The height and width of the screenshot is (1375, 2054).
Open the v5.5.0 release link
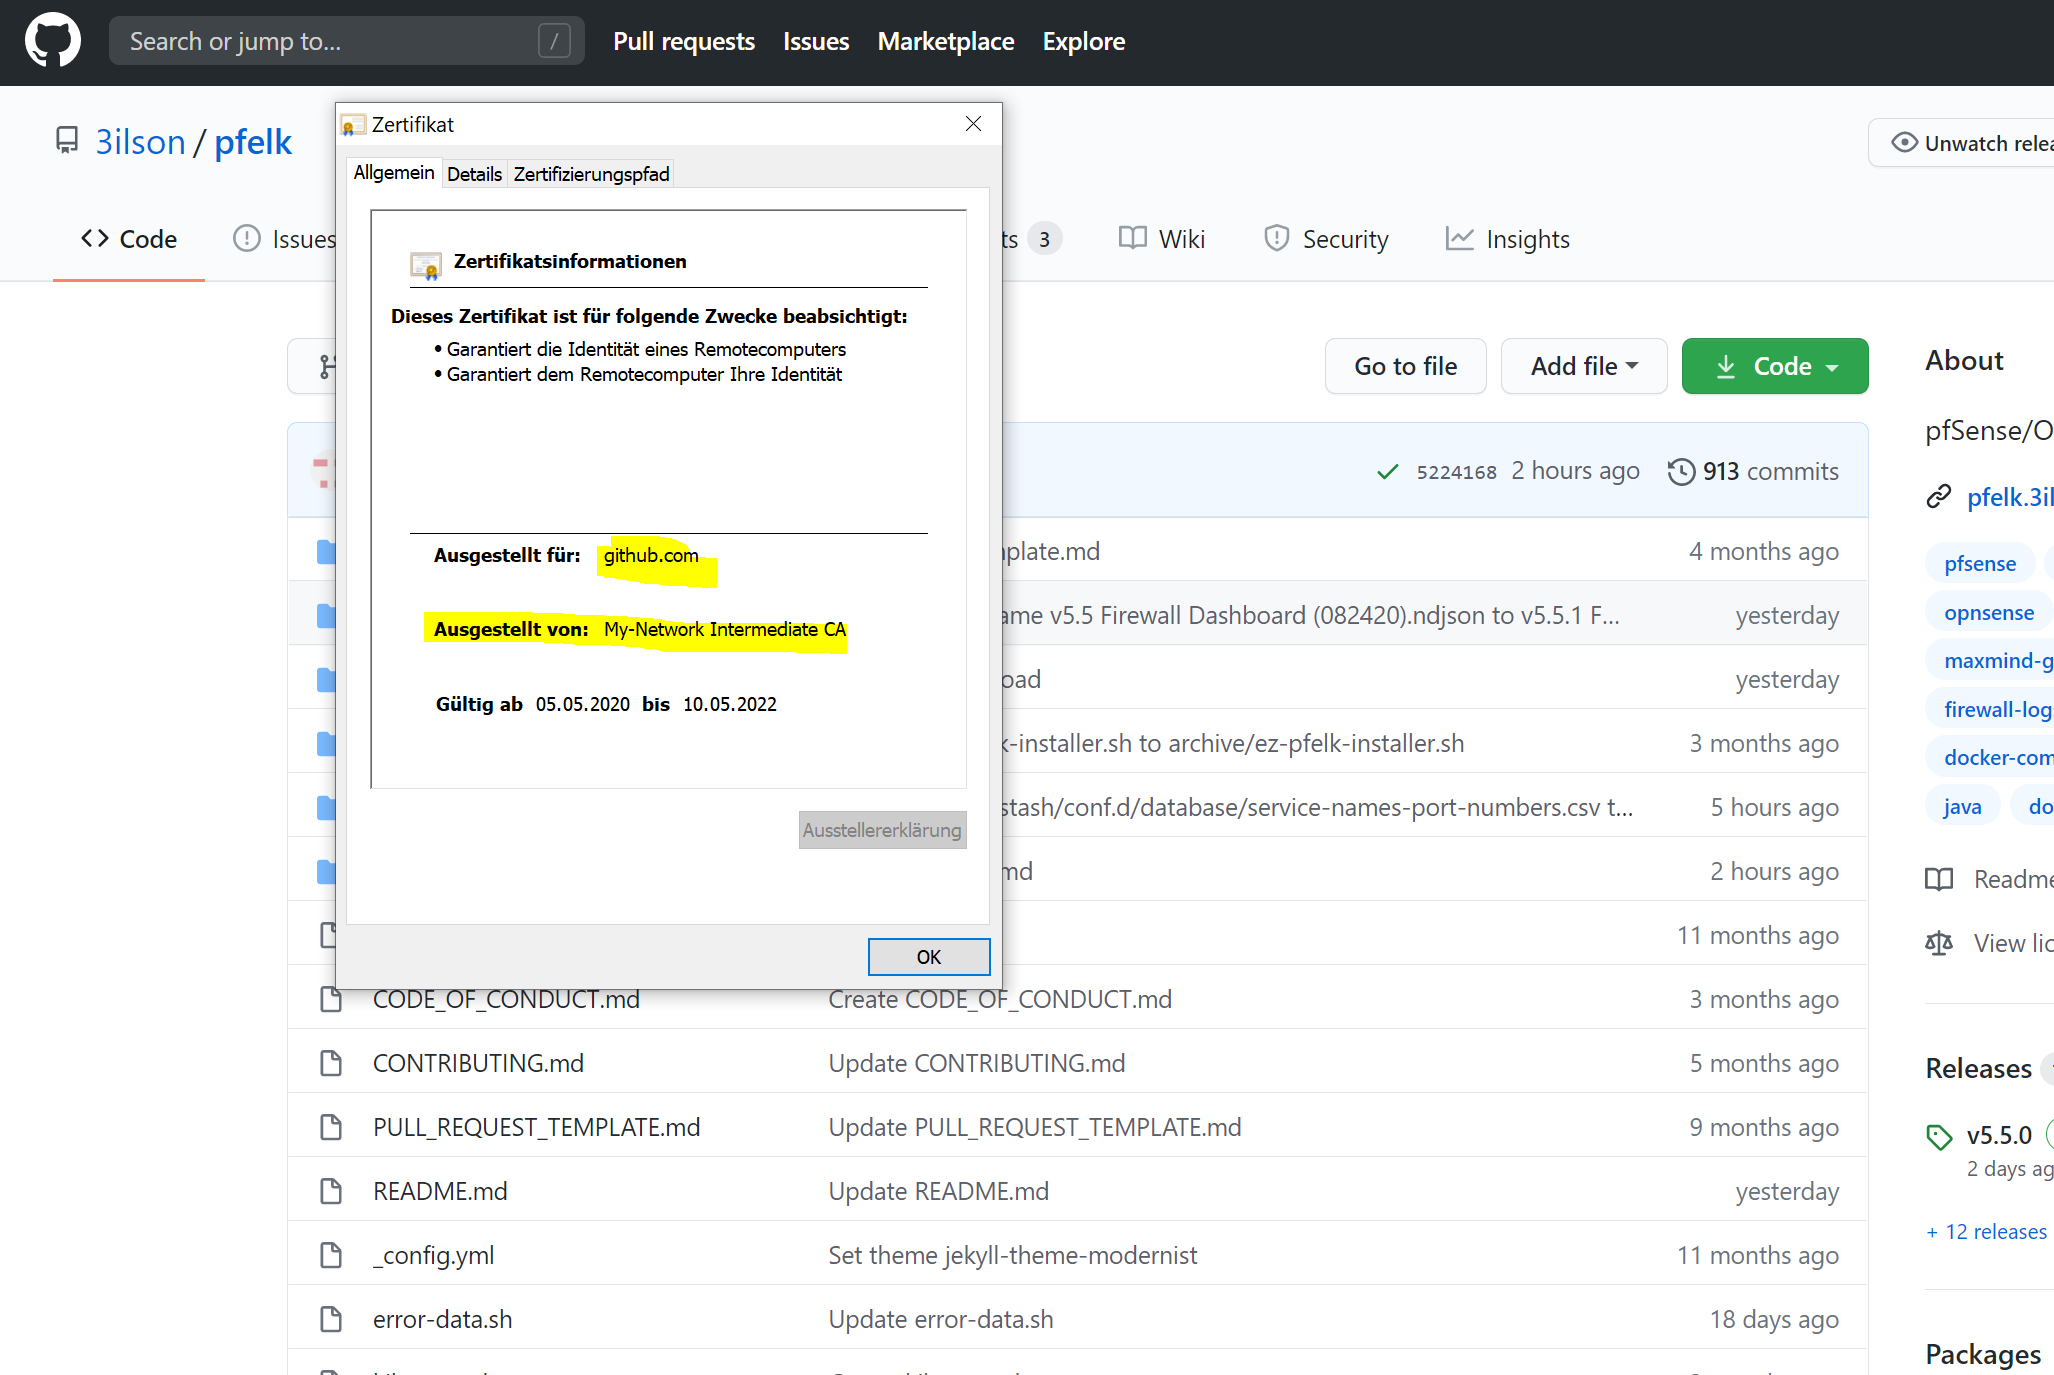click(1999, 1136)
